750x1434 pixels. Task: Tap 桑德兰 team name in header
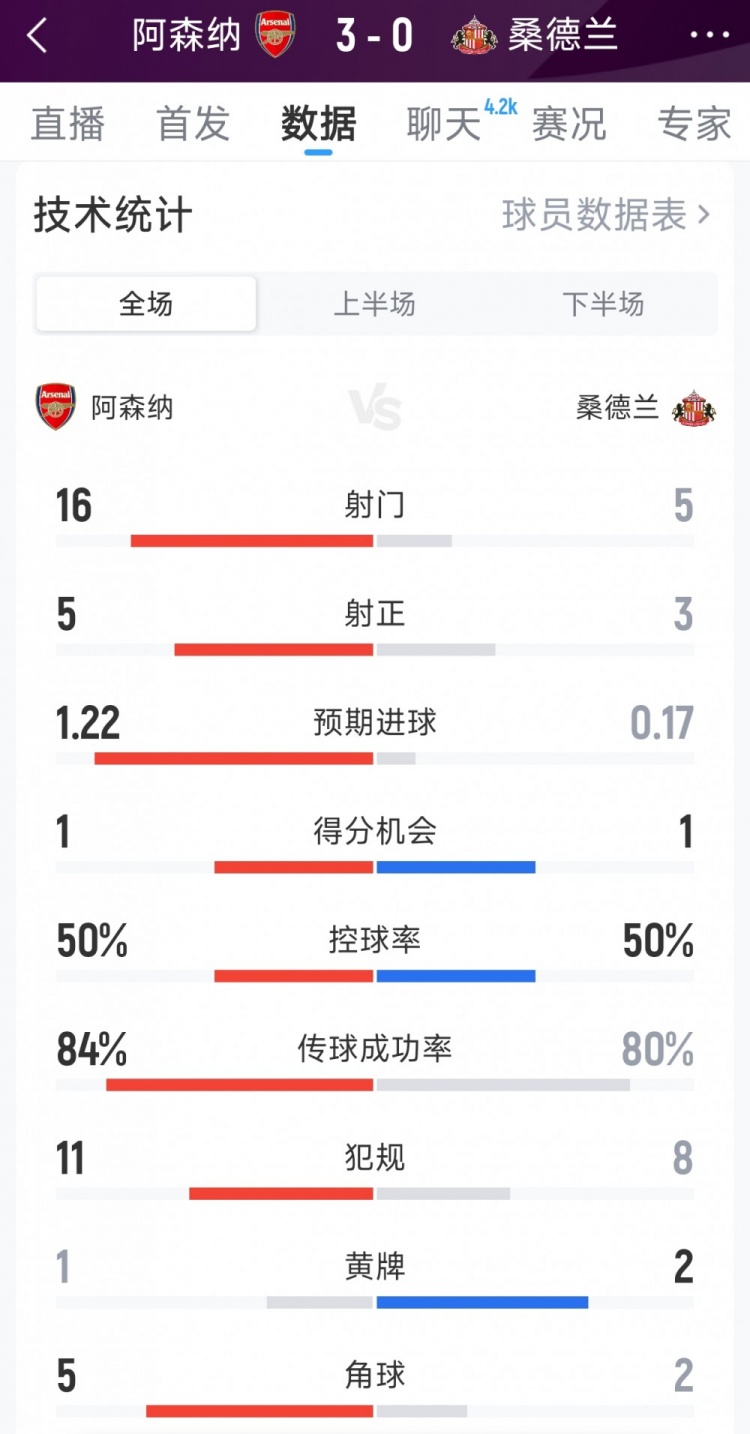pyautogui.click(x=563, y=36)
